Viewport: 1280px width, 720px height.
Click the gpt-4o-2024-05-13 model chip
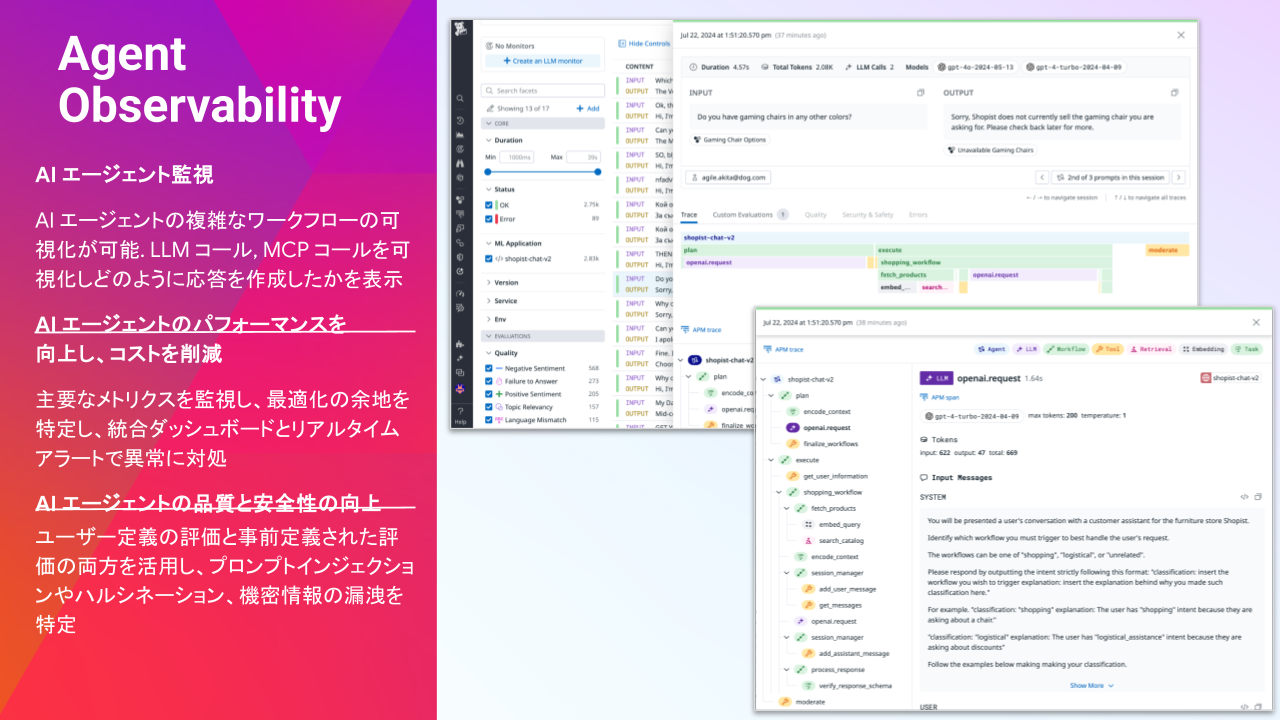click(x=976, y=67)
